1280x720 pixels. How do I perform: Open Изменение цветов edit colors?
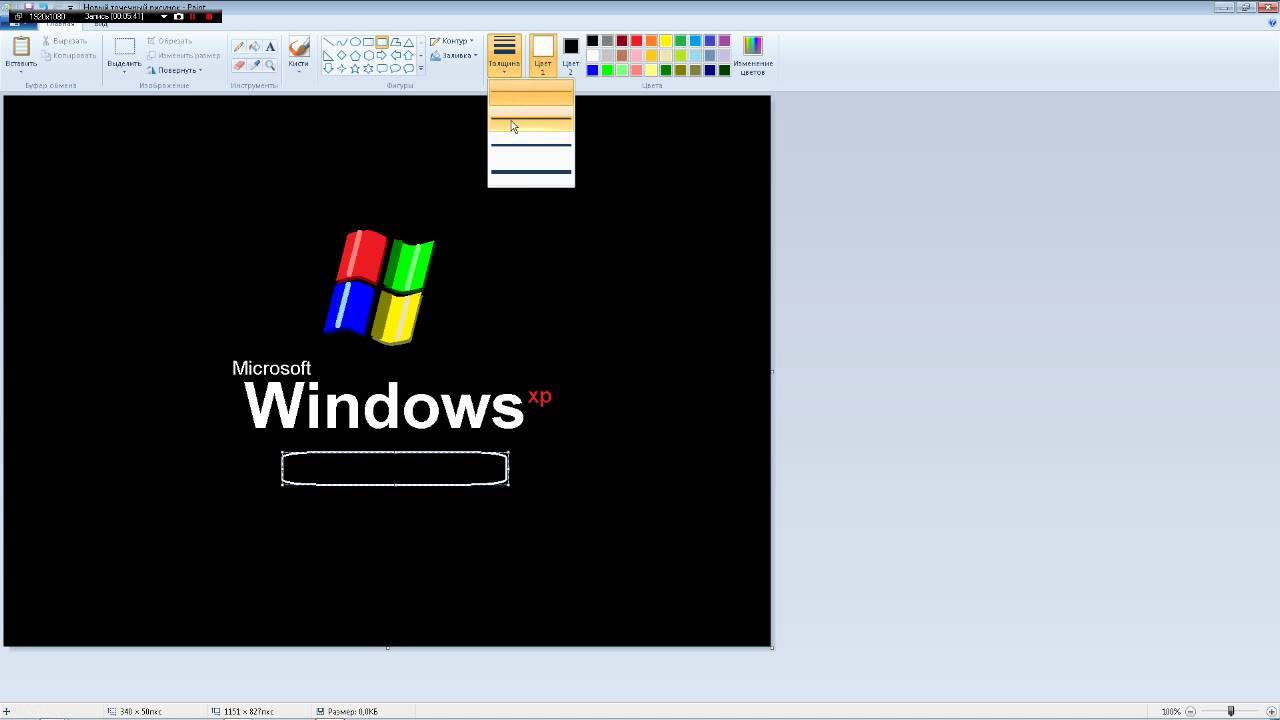(752, 55)
